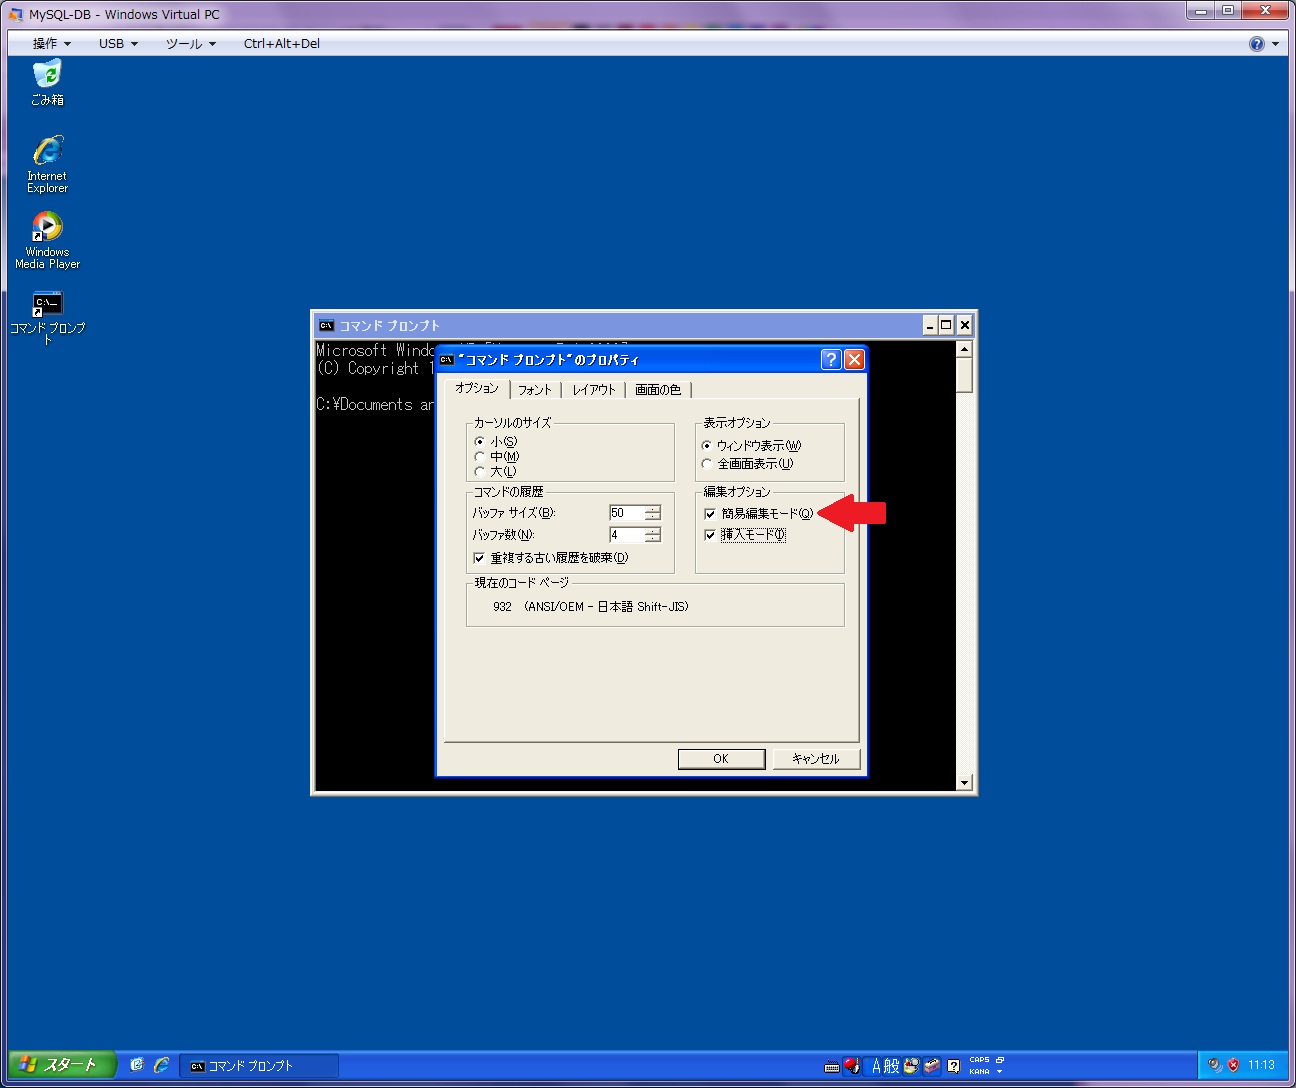Image resolution: width=1296 pixels, height=1088 pixels.
Task: Switch to the 画面の色 tab
Action: 657,390
